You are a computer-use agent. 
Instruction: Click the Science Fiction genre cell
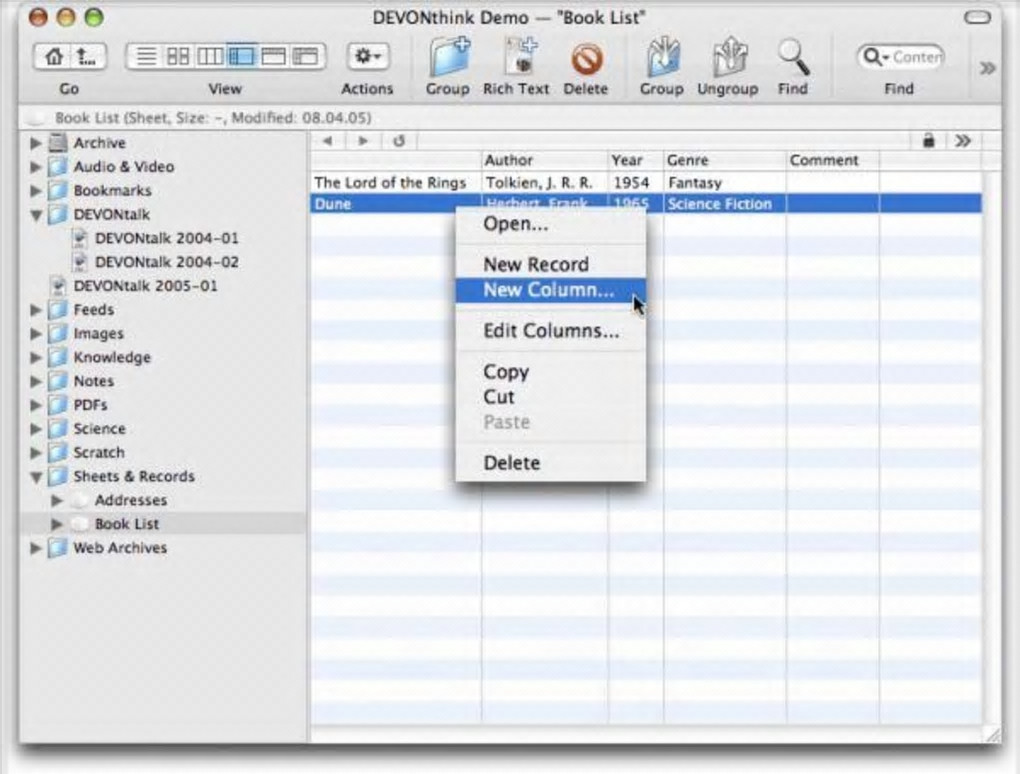click(725, 204)
